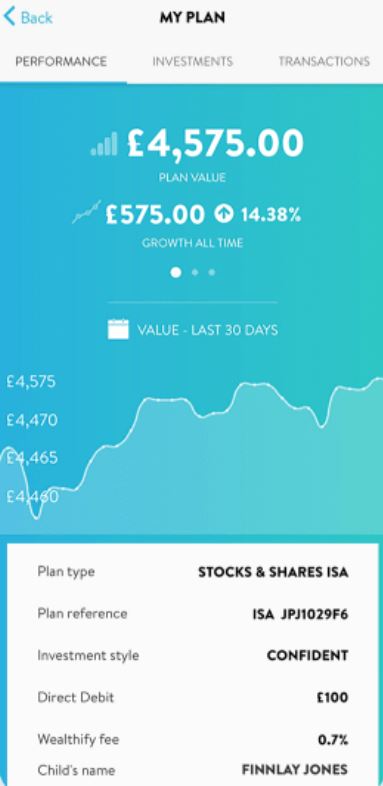Click the bar chart icon beside plan value
This screenshot has width=383, height=786.
(104, 144)
